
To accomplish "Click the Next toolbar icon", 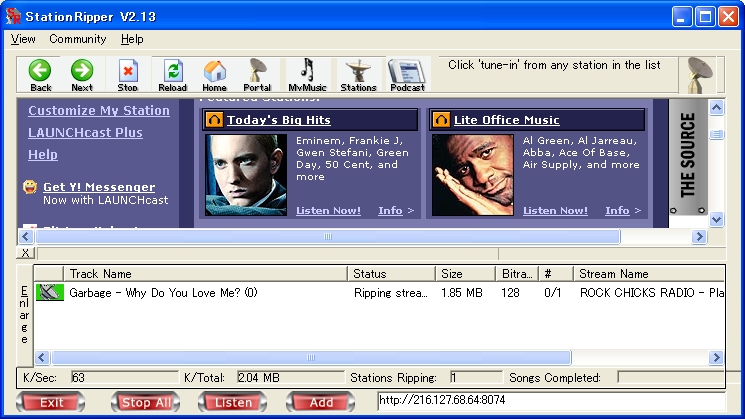I will (x=82, y=75).
